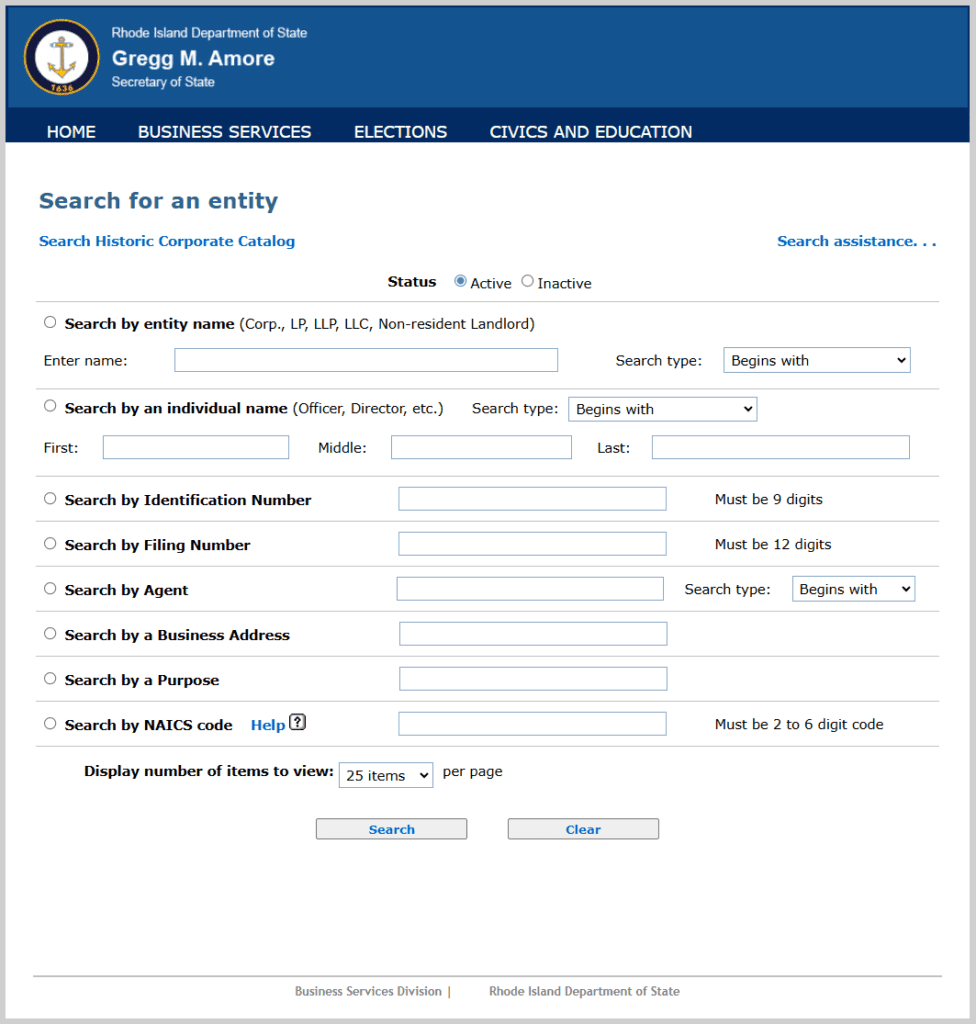Open the Business Services menu
This screenshot has height=1024, width=976.
pos(224,132)
